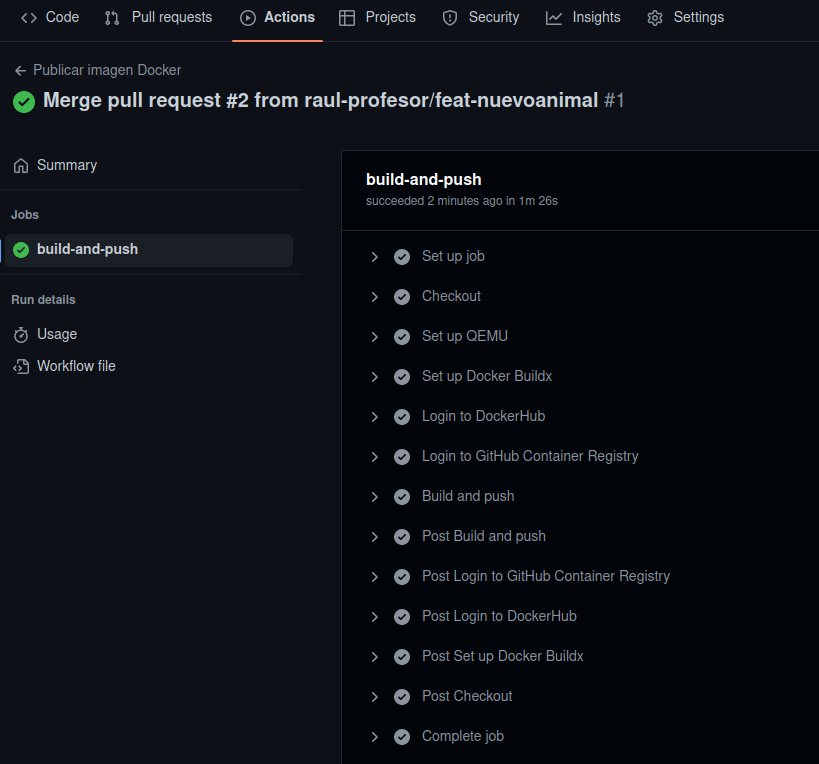This screenshot has height=764, width=819.
Task: Click the graph icon on Insights tab
Action: pyautogui.click(x=554, y=18)
